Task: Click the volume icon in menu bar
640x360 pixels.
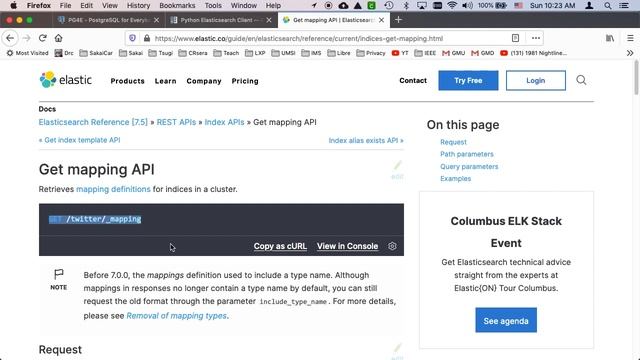Action: [467, 5]
